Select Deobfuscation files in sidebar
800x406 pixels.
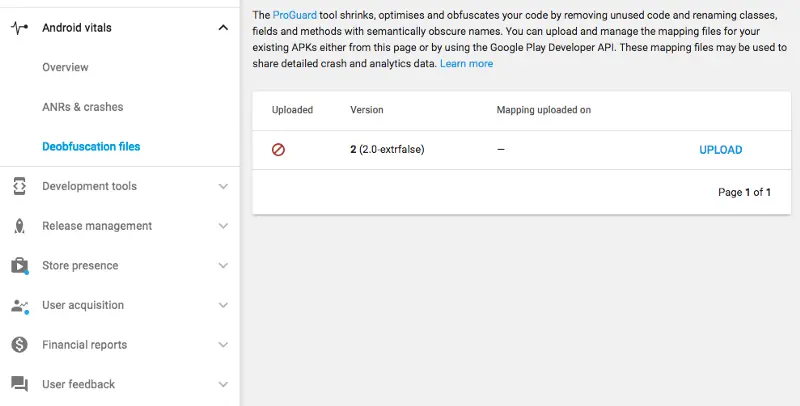(x=91, y=146)
